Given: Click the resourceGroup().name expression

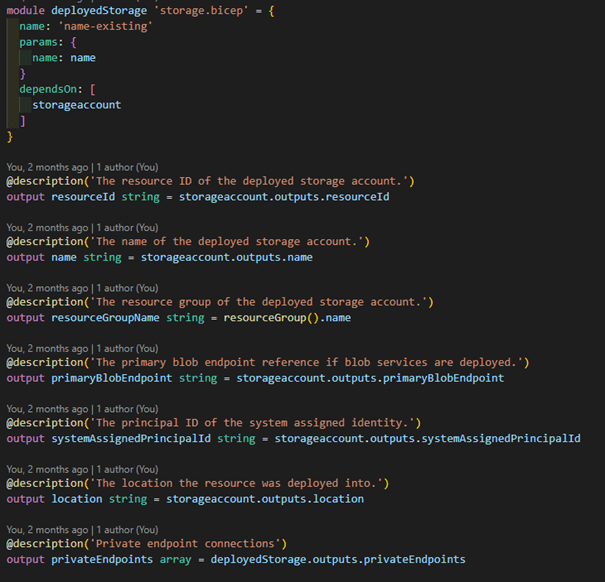Looking at the screenshot, I should click(x=281, y=318).
